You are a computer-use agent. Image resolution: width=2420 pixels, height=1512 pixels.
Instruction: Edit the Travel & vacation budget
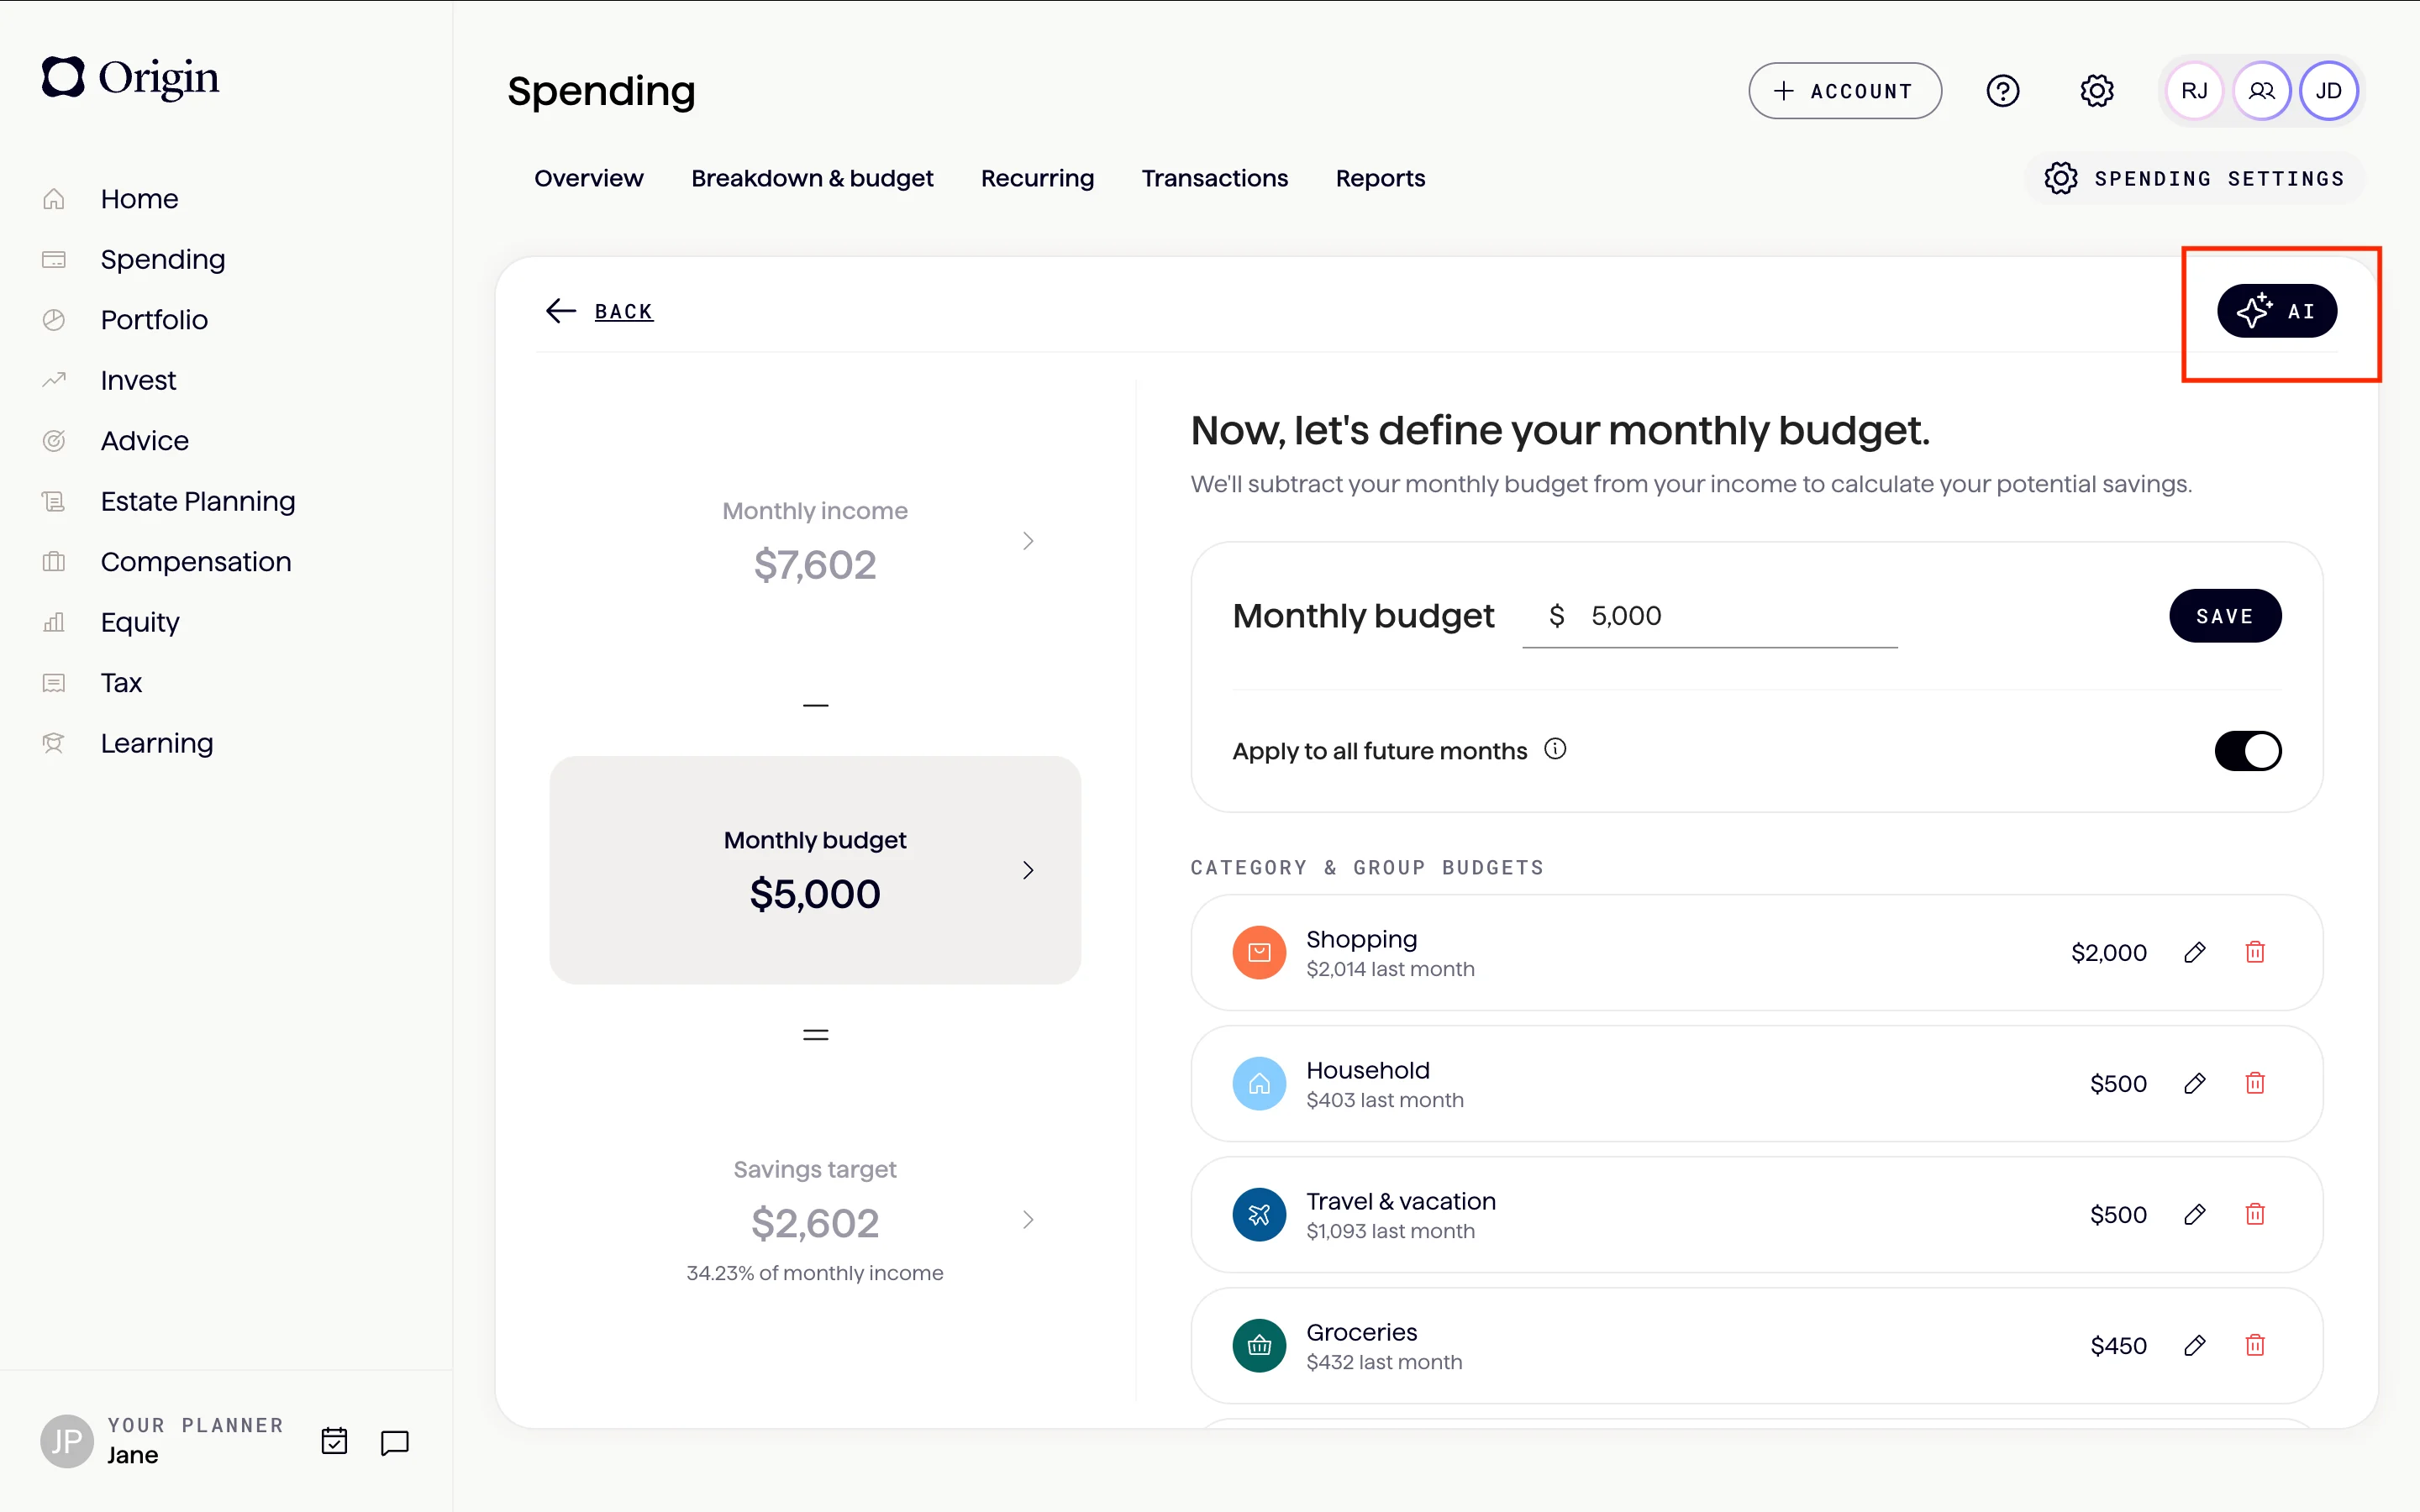pyautogui.click(x=2194, y=1214)
